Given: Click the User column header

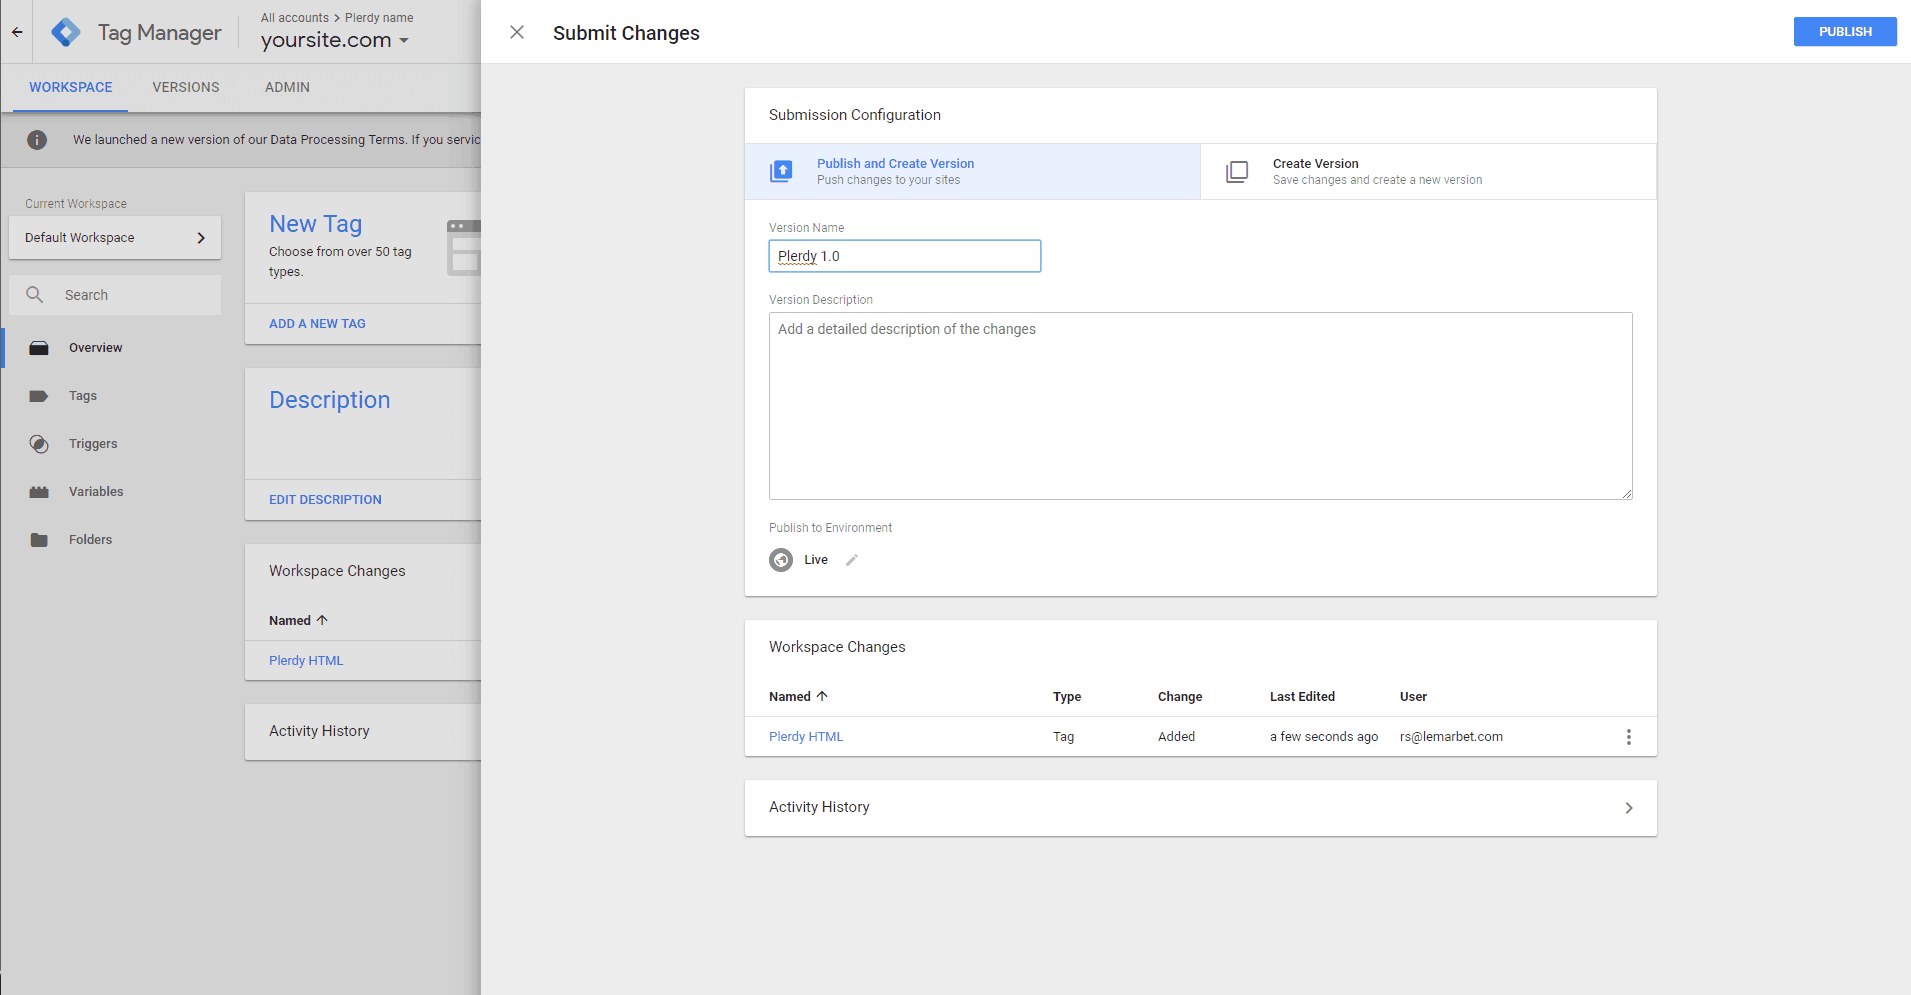Looking at the screenshot, I should [x=1413, y=697].
